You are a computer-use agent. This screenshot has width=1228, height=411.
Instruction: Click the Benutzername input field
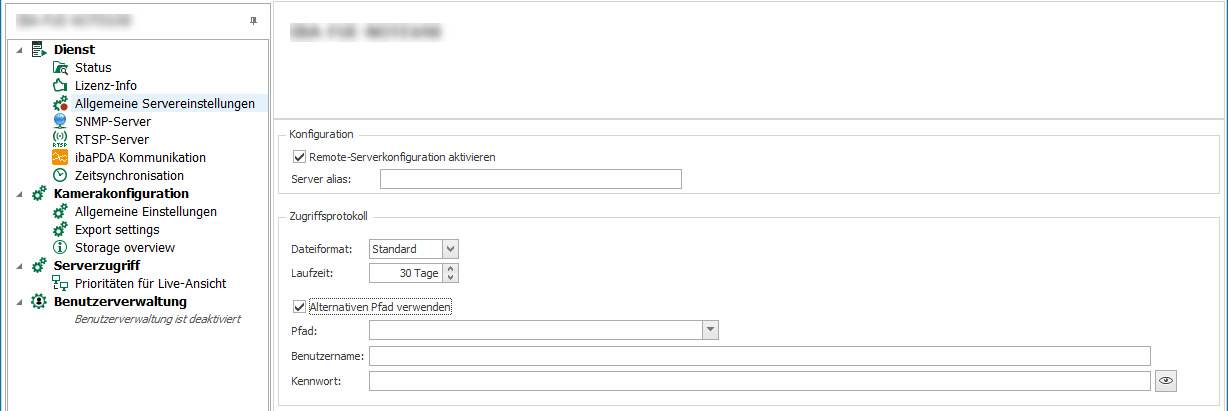tap(760, 355)
